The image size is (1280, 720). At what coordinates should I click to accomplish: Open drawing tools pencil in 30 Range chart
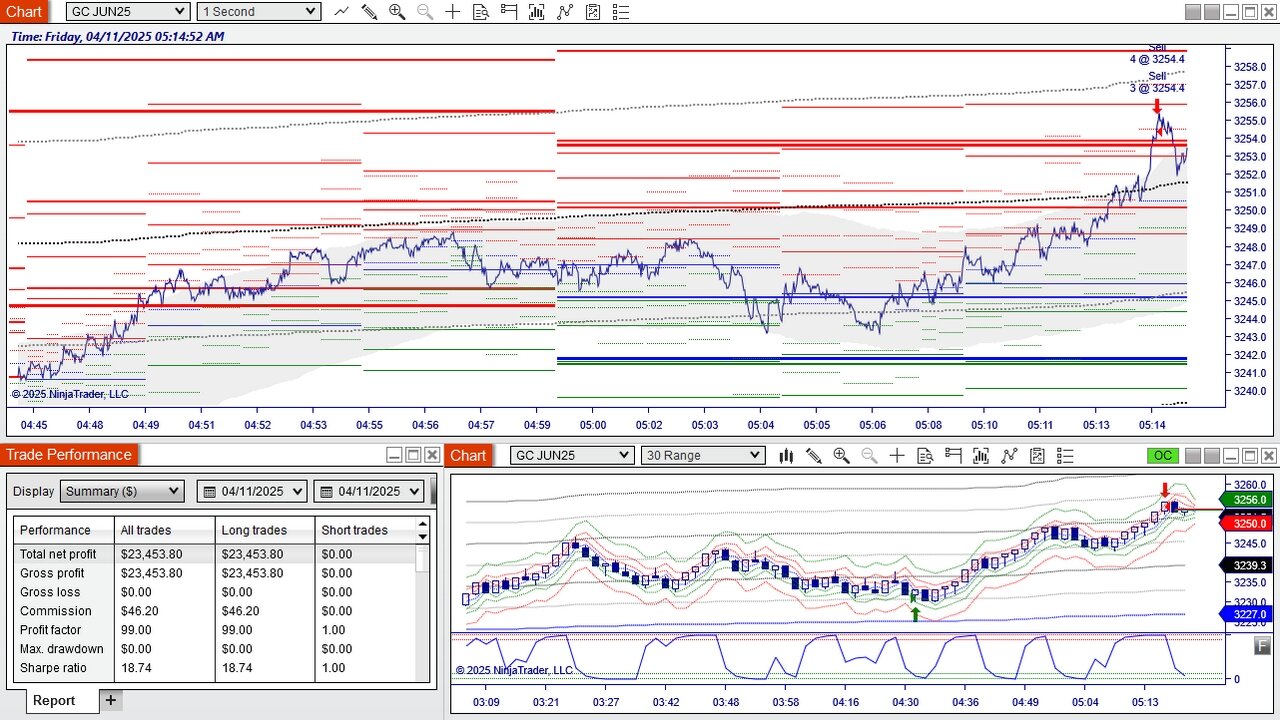pos(814,455)
